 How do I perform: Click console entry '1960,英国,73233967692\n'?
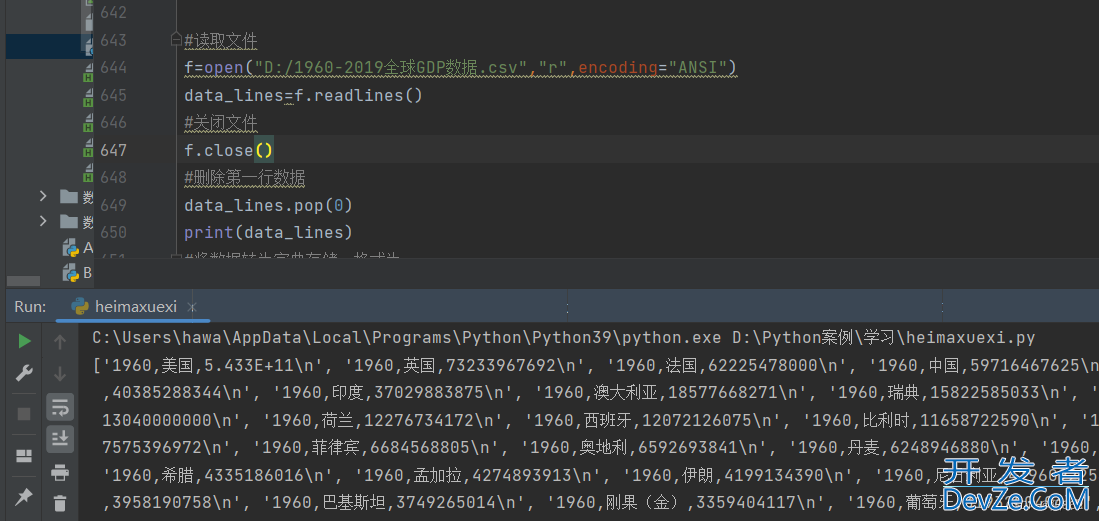coord(464,365)
